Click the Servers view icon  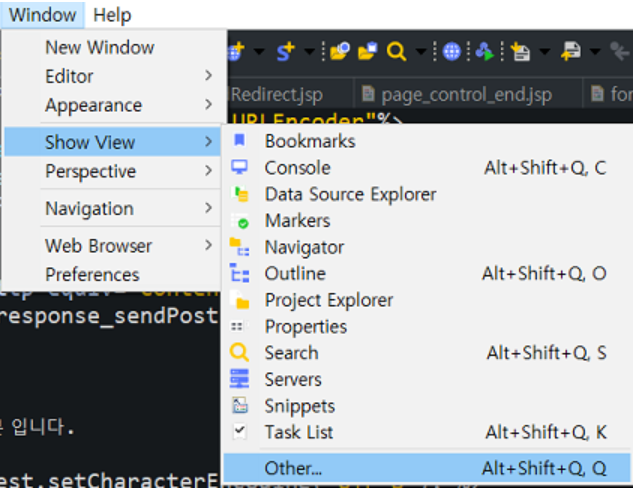[x=239, y=378]
